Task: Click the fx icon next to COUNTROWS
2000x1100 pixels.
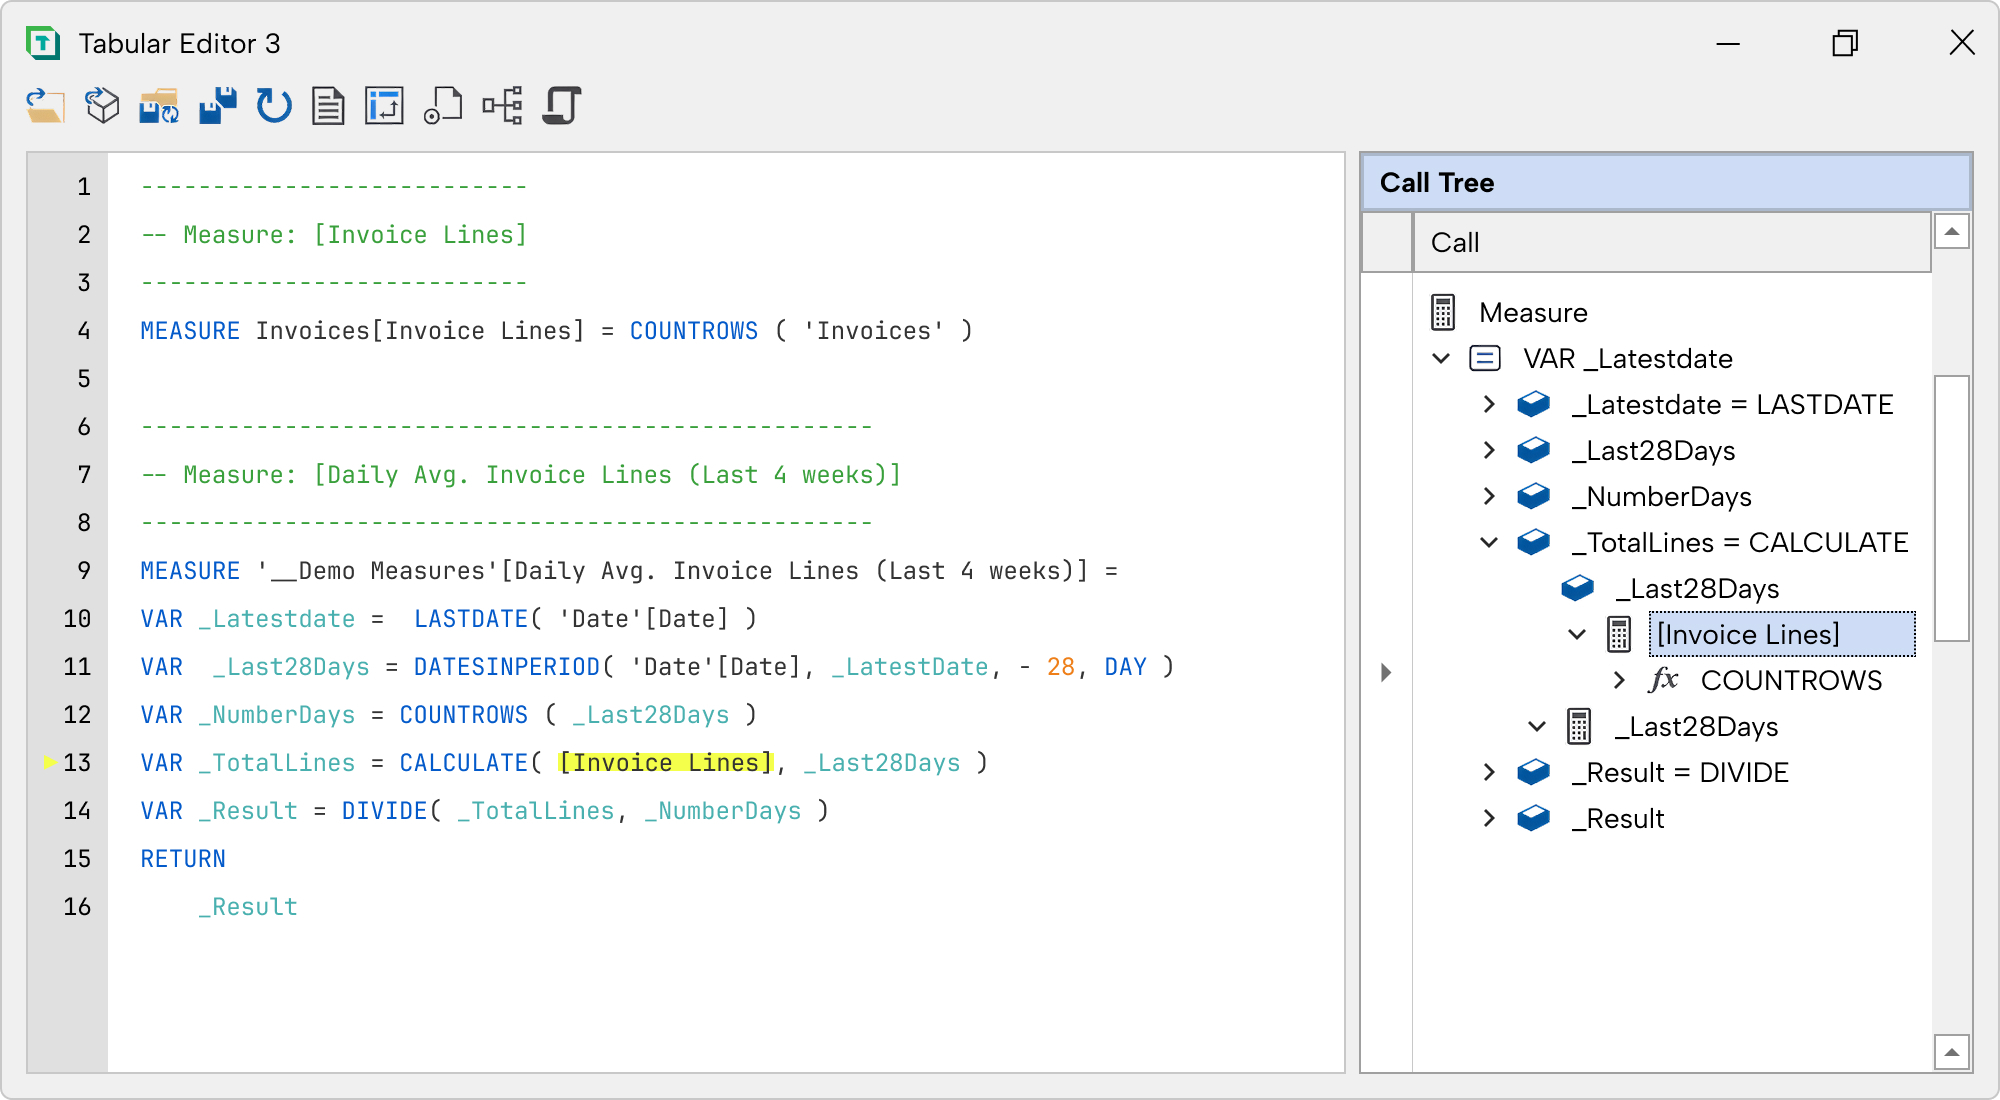Action: click(1663, 679)
